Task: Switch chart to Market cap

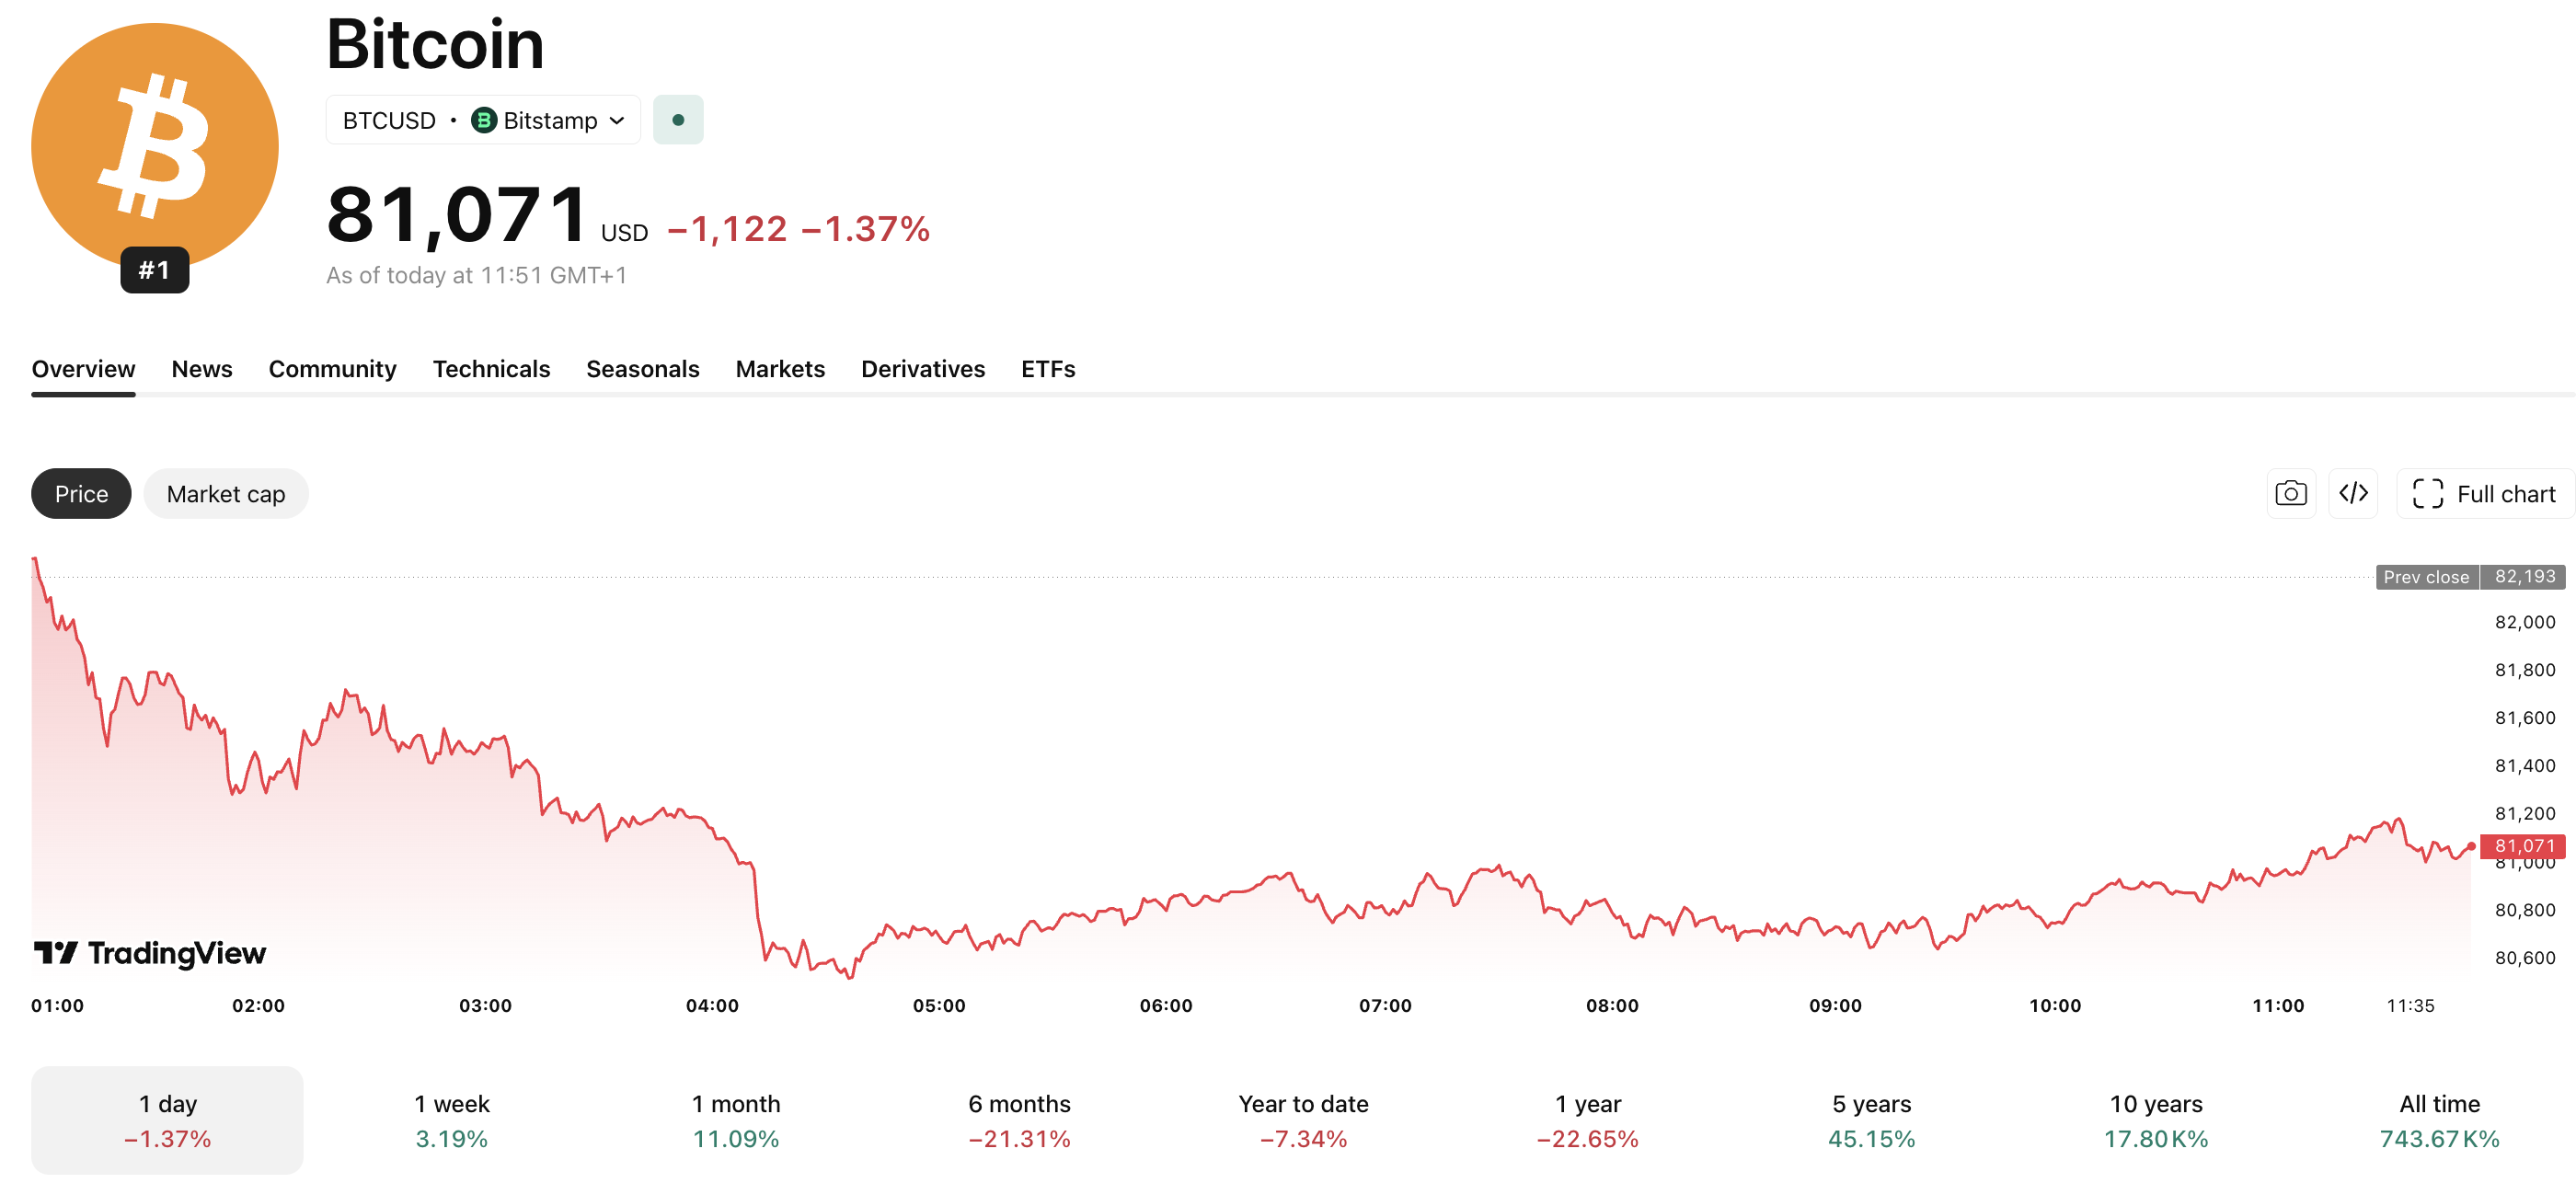Action: [226, 494]
